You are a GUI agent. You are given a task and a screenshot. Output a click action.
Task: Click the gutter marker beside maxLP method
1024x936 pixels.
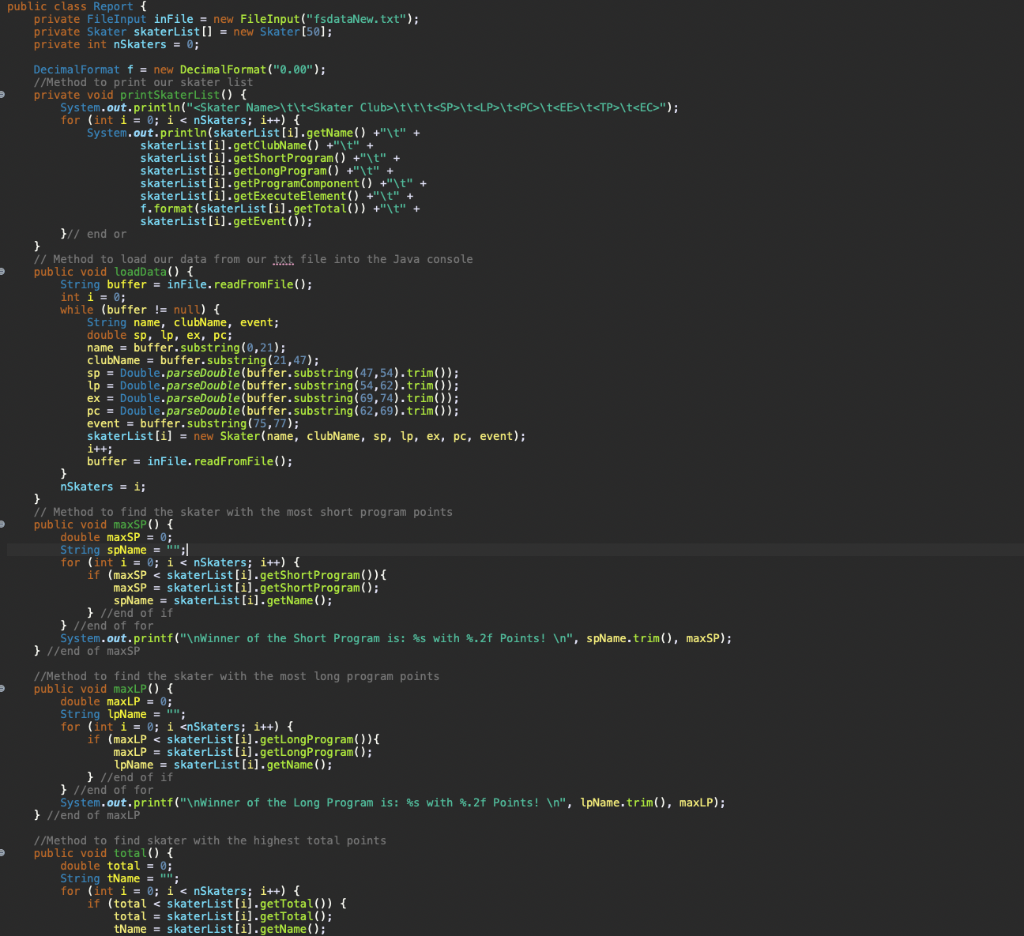point(6,688)
